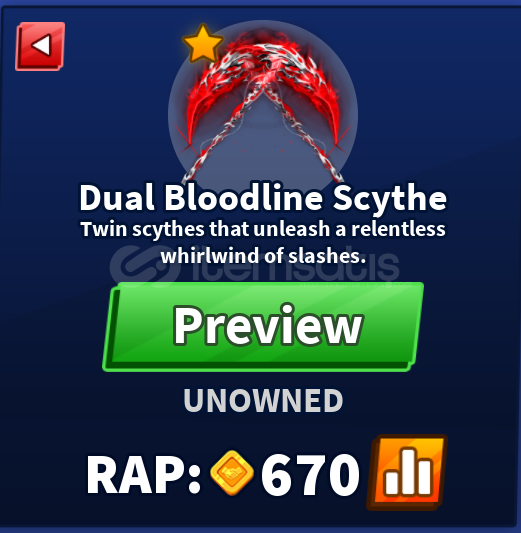Click the right chain handle of scythe
Image resolution: width=521 pixels, height=533 pixels.
tap(304, 136)
